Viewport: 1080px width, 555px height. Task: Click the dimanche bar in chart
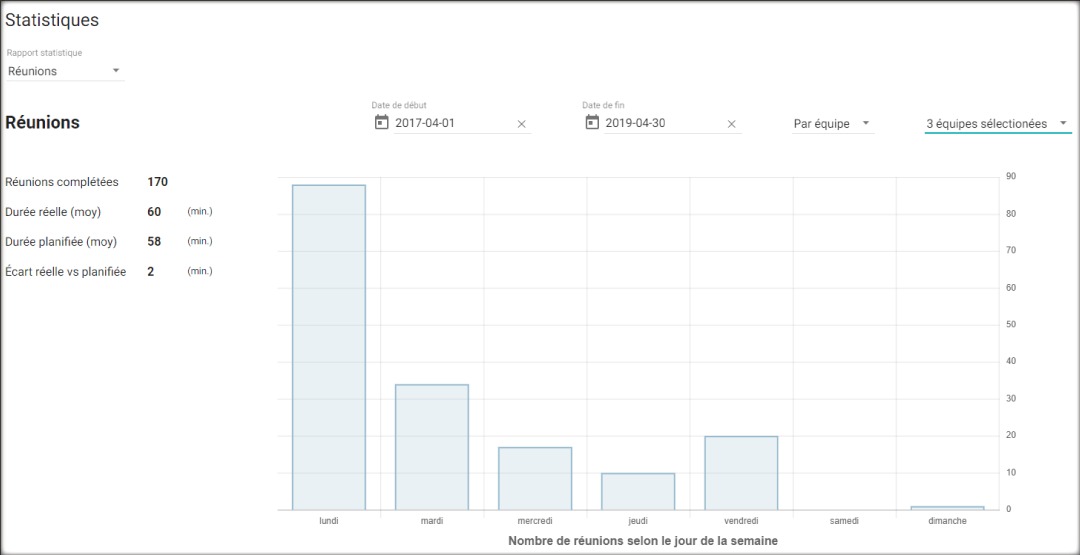coord(948,508)
